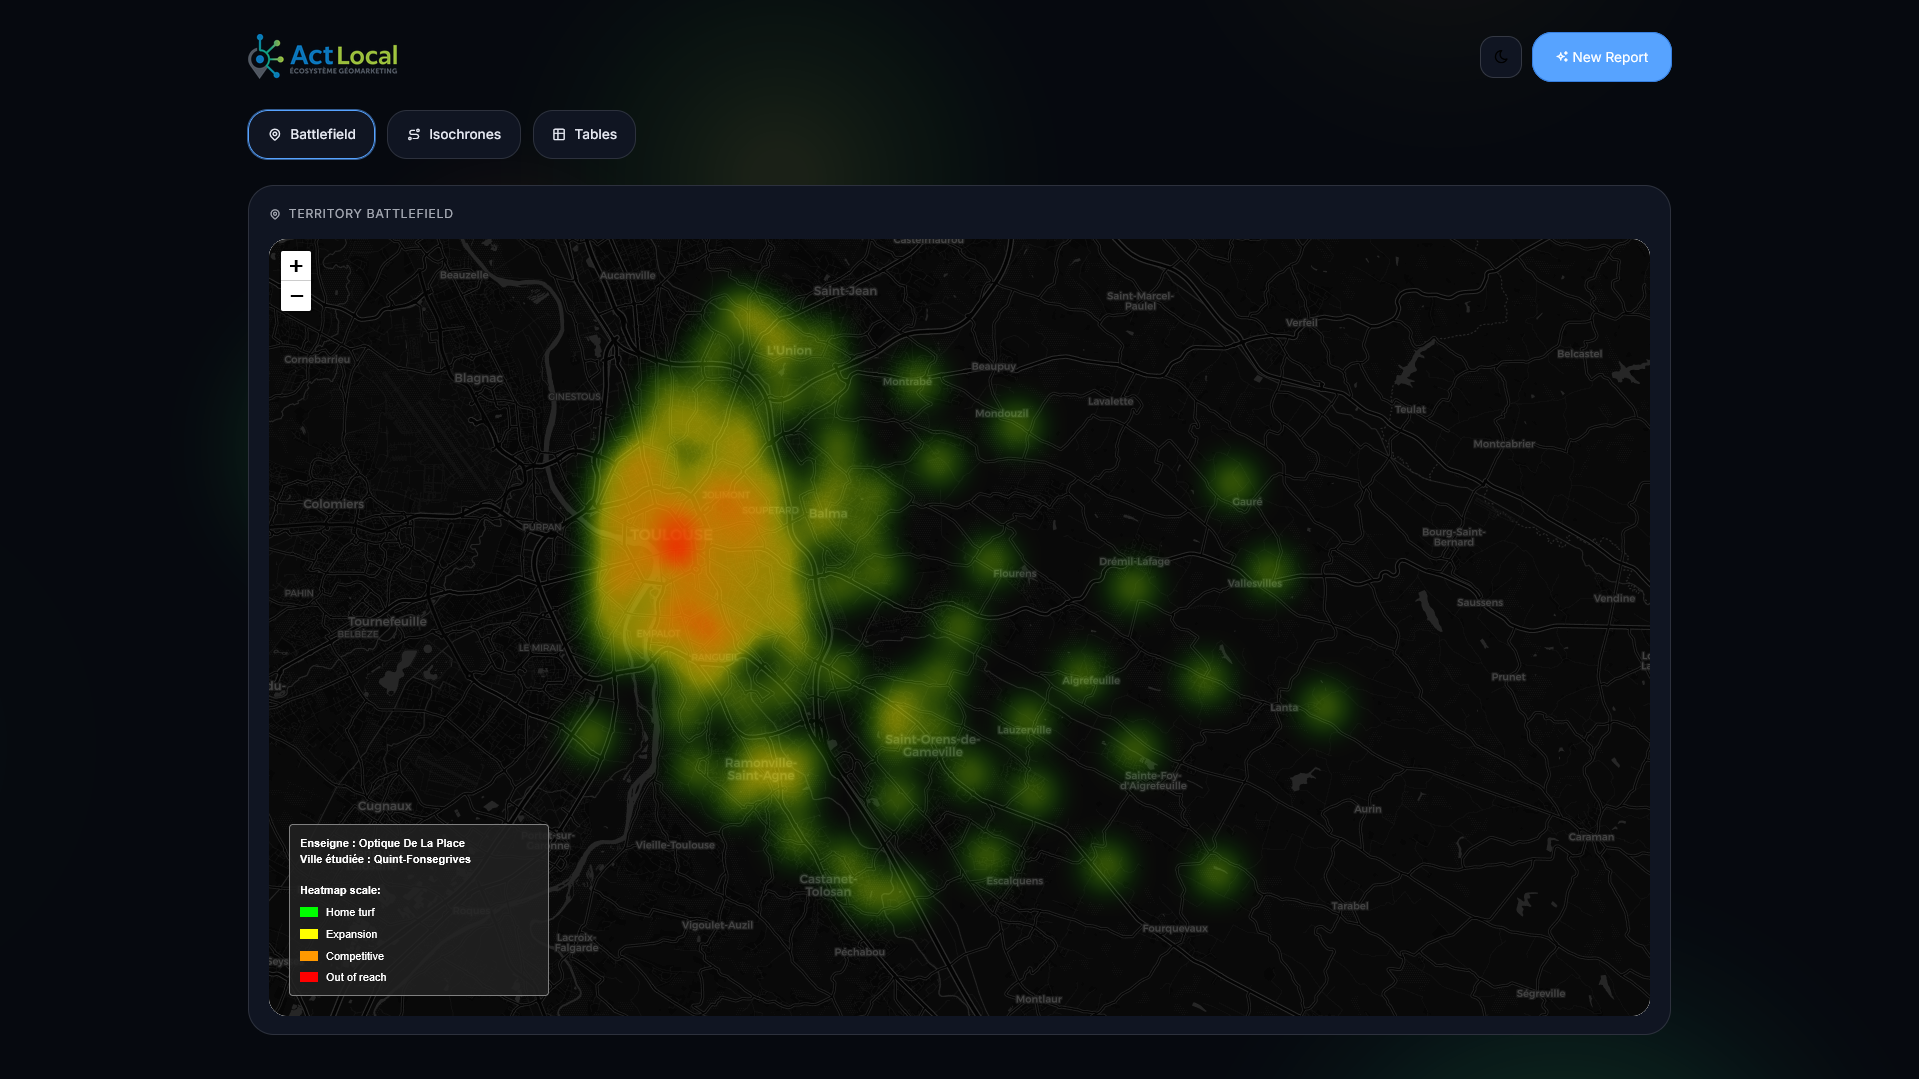Click the orange Competitive swatch
The image size is (1919, 1079).
point(309,956)
